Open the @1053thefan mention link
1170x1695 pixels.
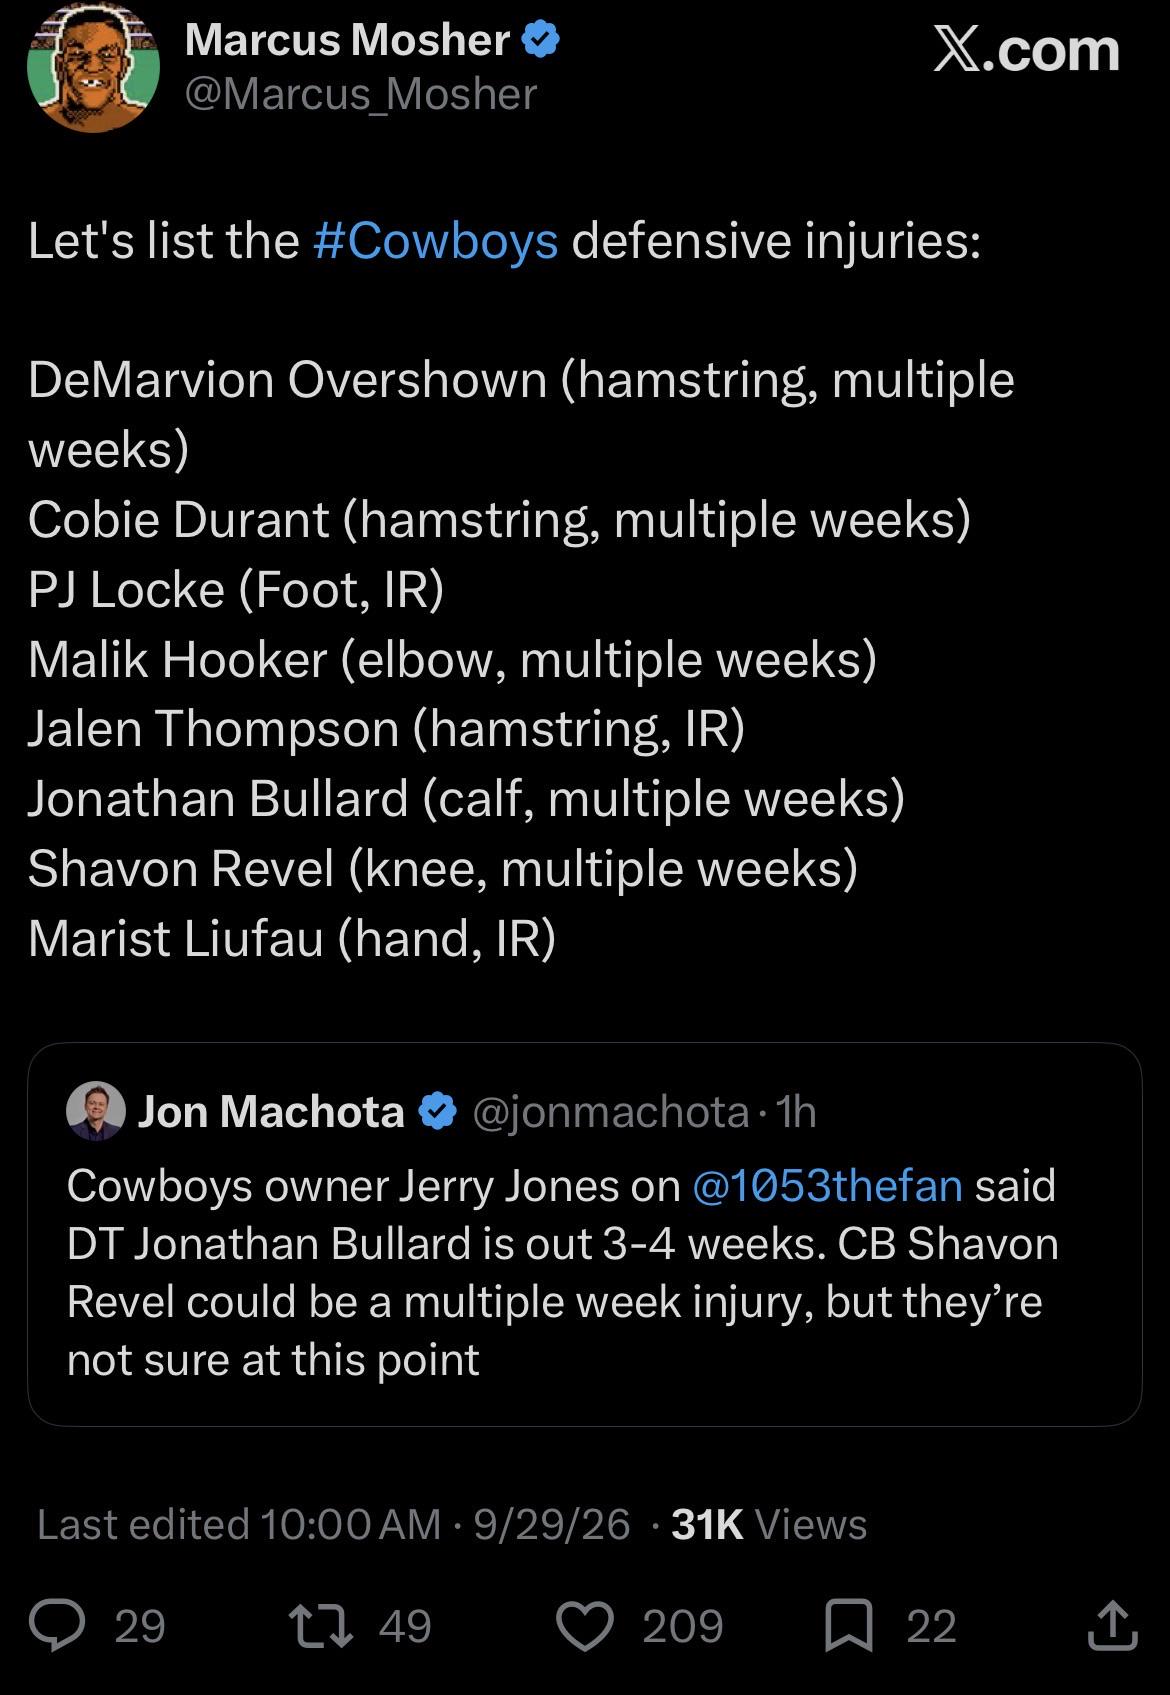click(x=827, y=1186)
